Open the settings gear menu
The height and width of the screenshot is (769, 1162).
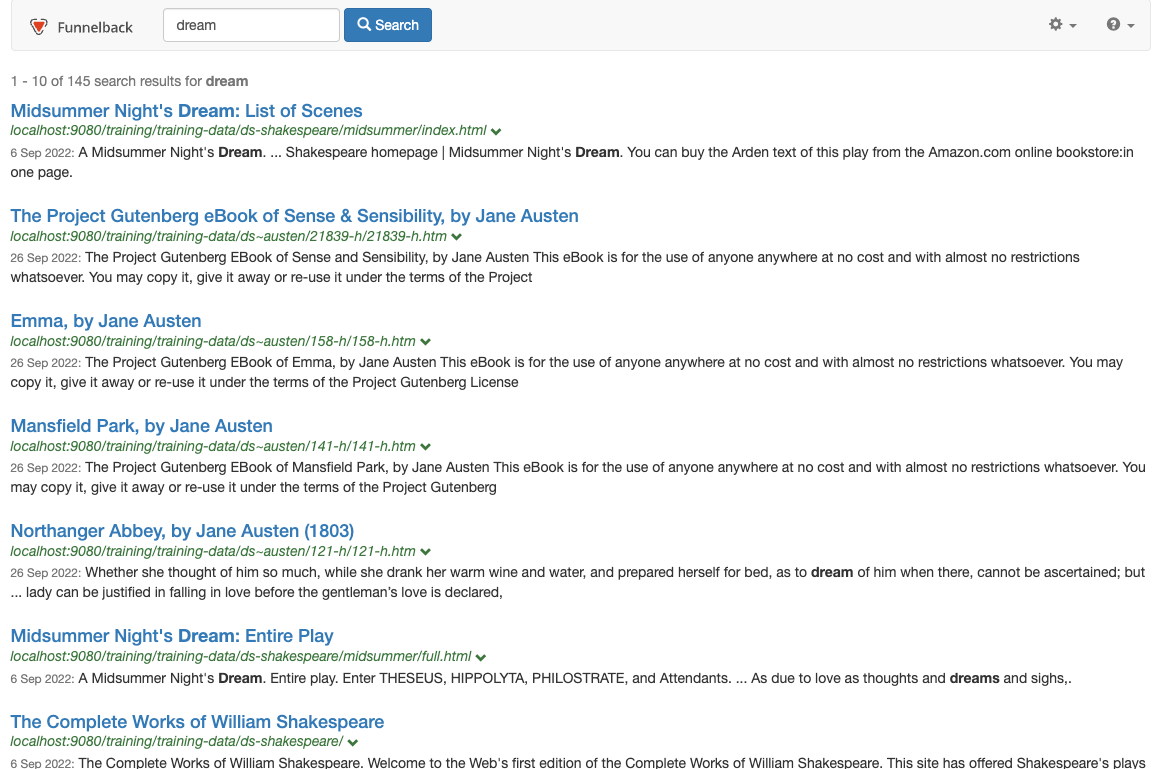point(1057,25)
